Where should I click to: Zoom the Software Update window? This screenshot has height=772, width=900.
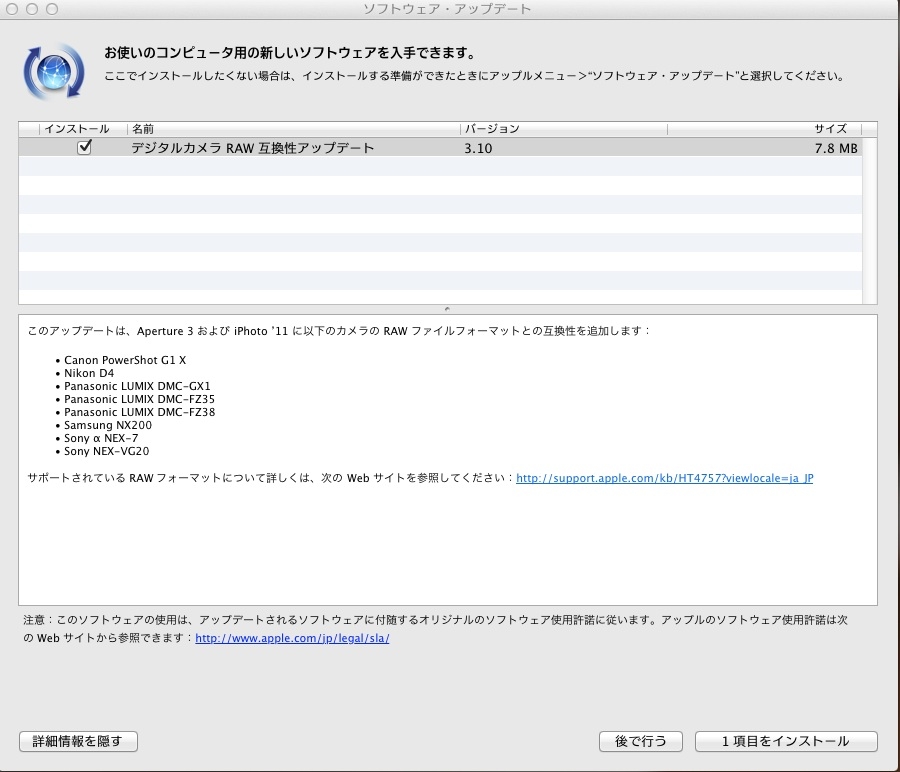[52, 9]
